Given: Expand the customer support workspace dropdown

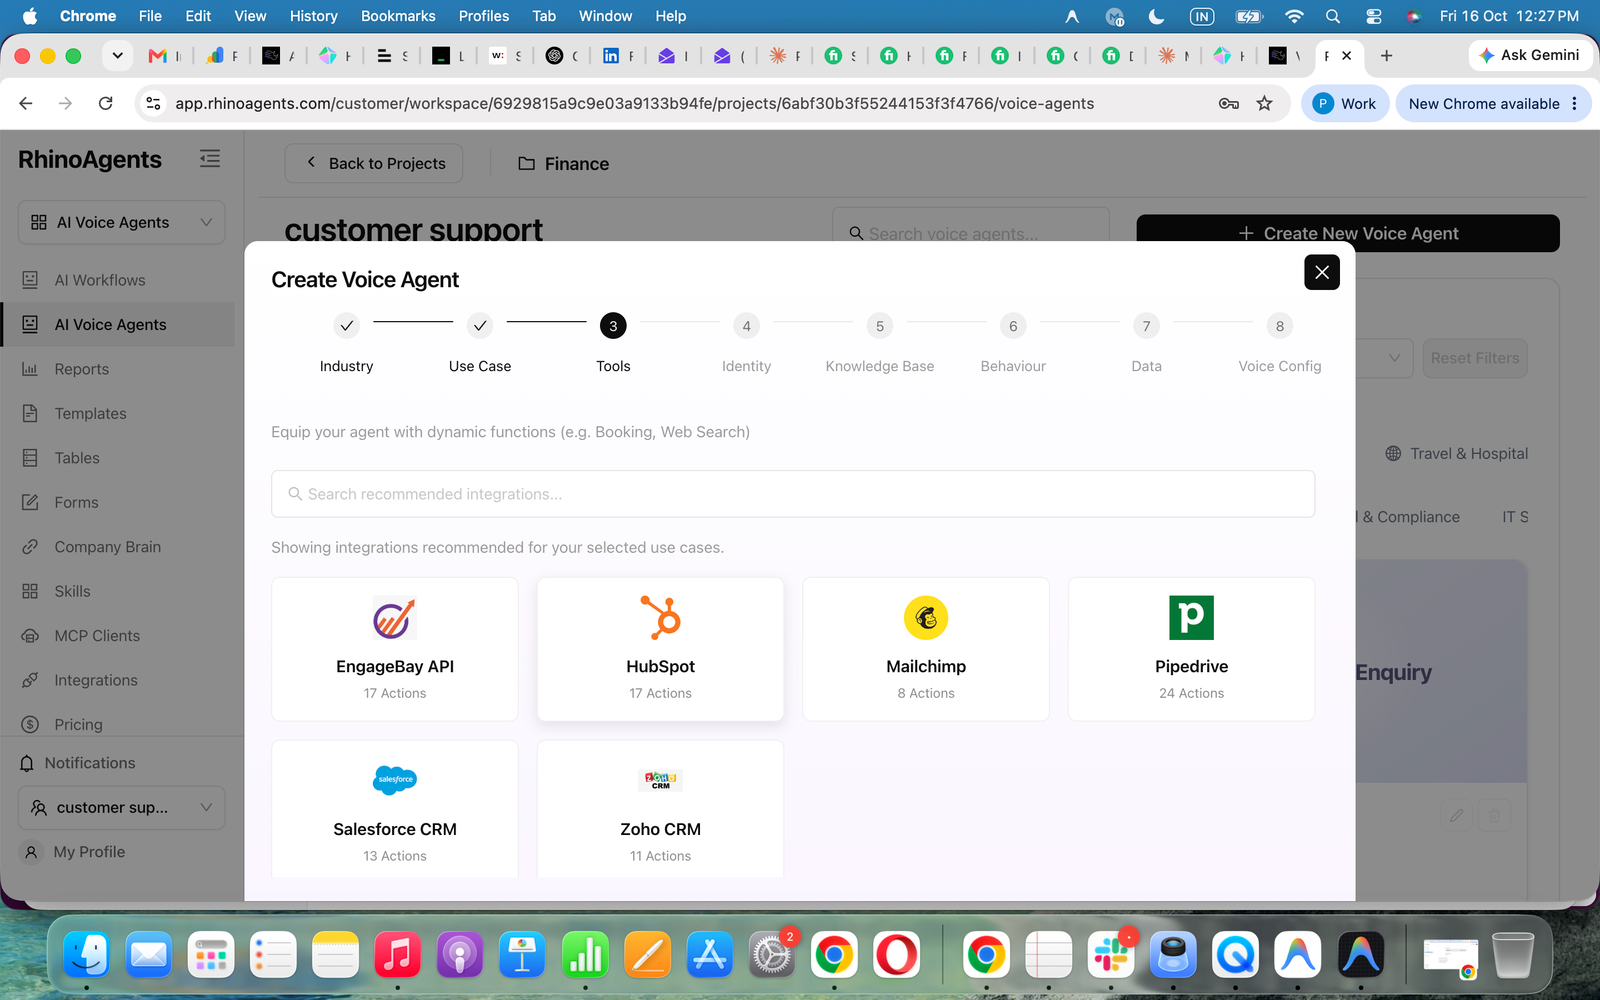Looking at the screenshot, I should click(122, 807).
